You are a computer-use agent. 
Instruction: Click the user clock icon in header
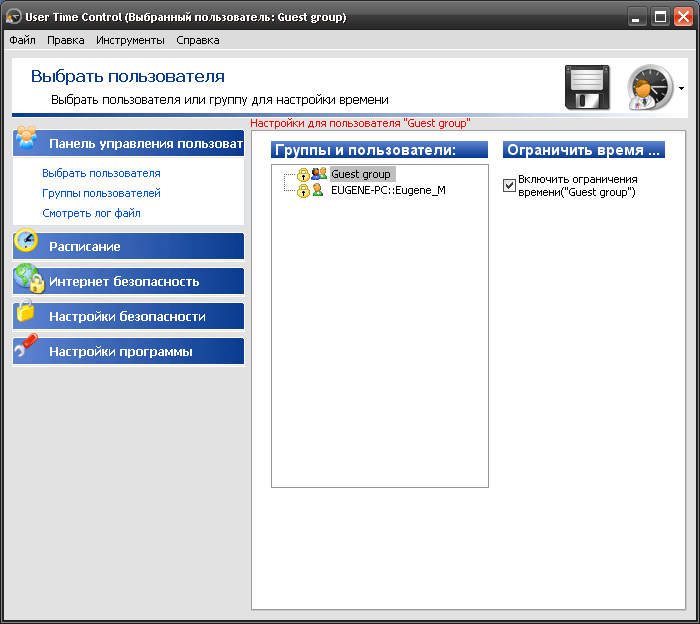[x=651, y=87]
